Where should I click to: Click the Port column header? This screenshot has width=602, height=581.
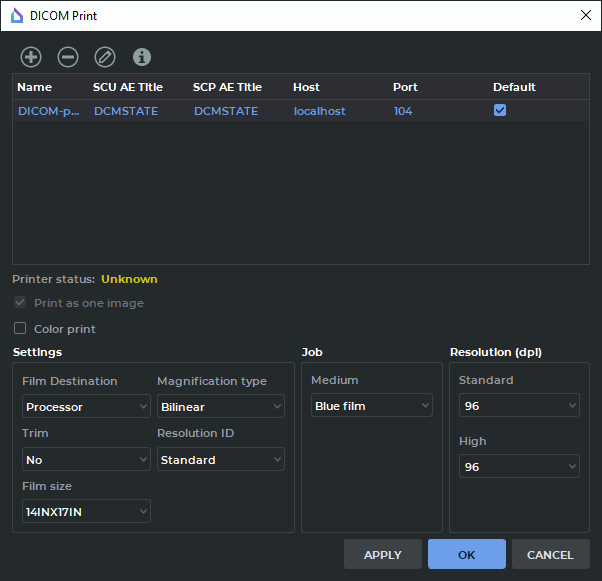pyautogui.click(x=405, y=87)
